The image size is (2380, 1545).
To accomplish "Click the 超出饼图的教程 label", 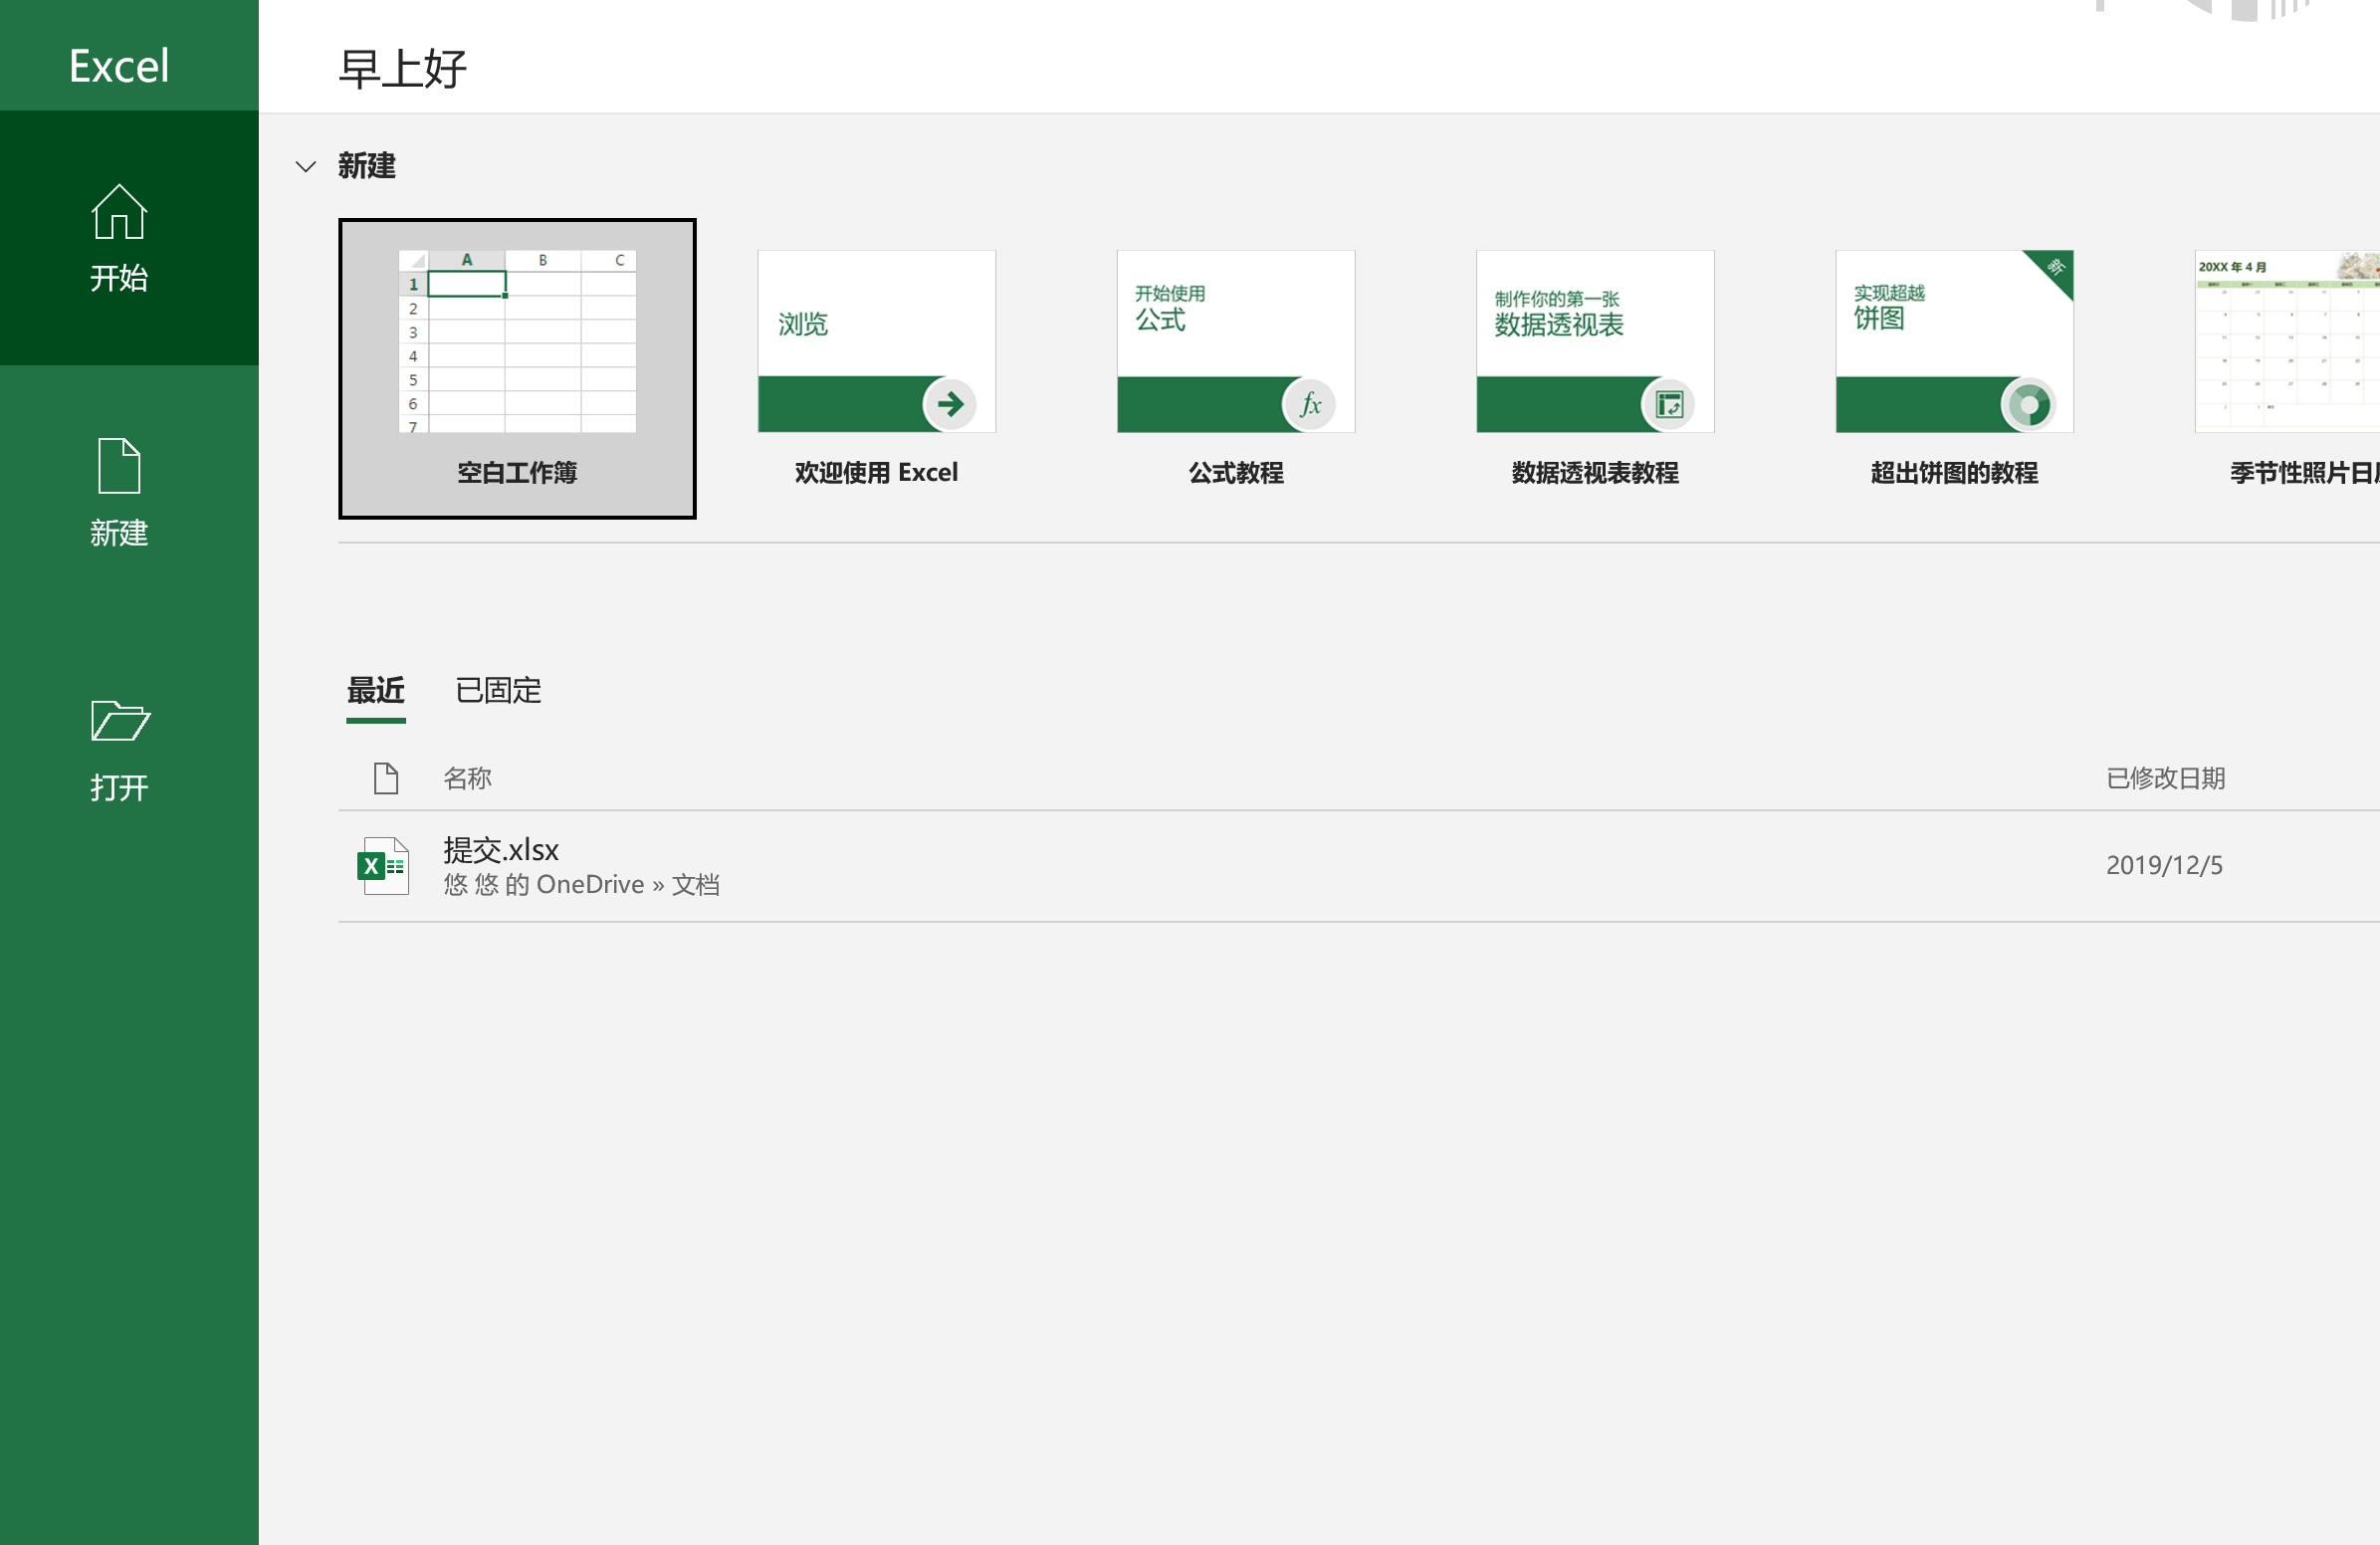I will (1954, 472).
